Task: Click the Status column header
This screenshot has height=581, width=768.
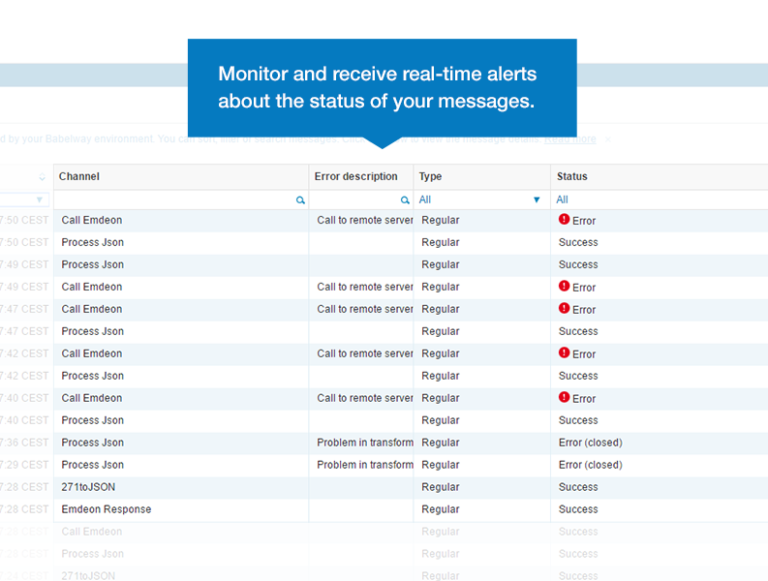Action: (572, 177)
